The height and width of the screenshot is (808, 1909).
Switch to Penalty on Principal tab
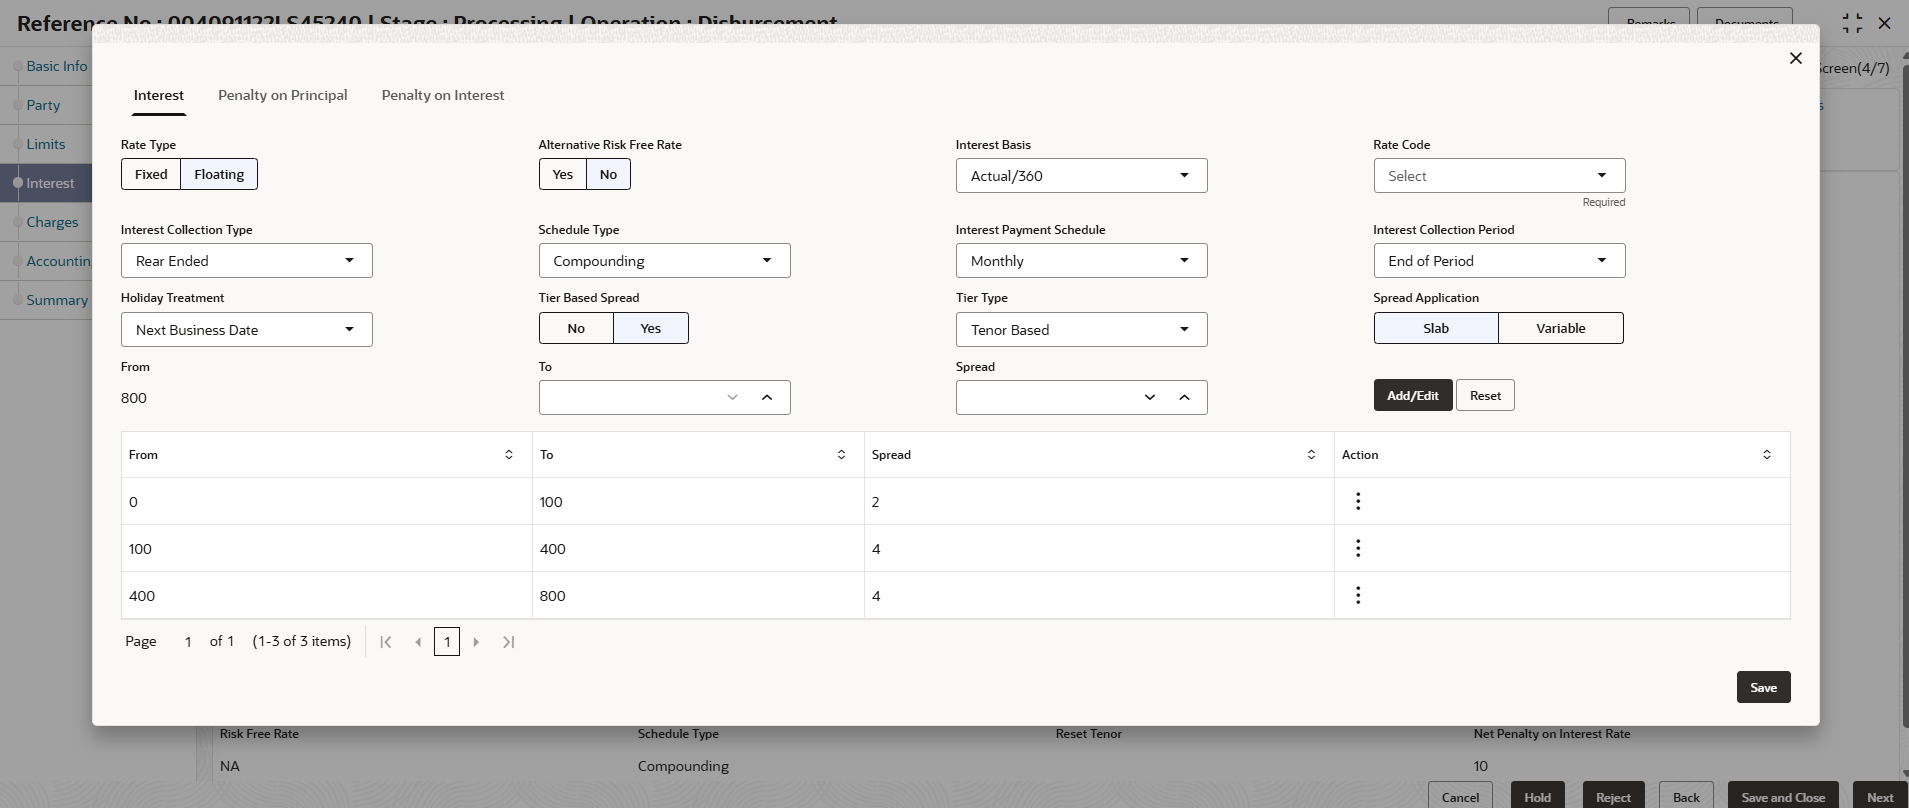(x=283, y=95)
